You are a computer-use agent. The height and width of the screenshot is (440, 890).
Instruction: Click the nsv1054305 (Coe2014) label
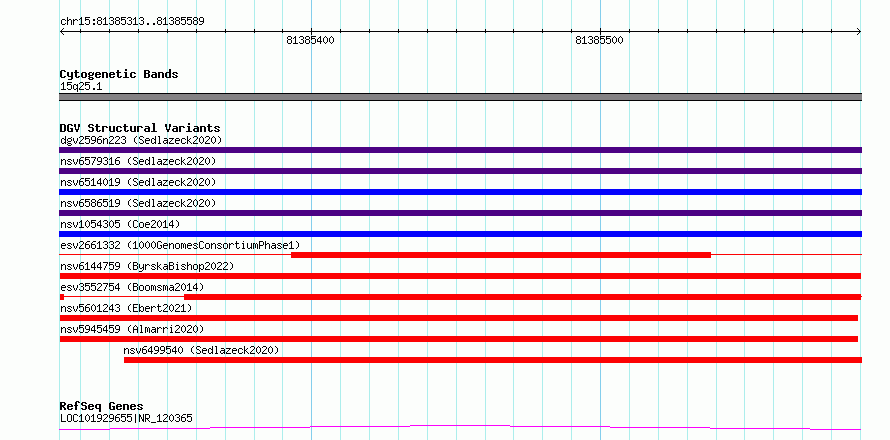click(120, 224)
